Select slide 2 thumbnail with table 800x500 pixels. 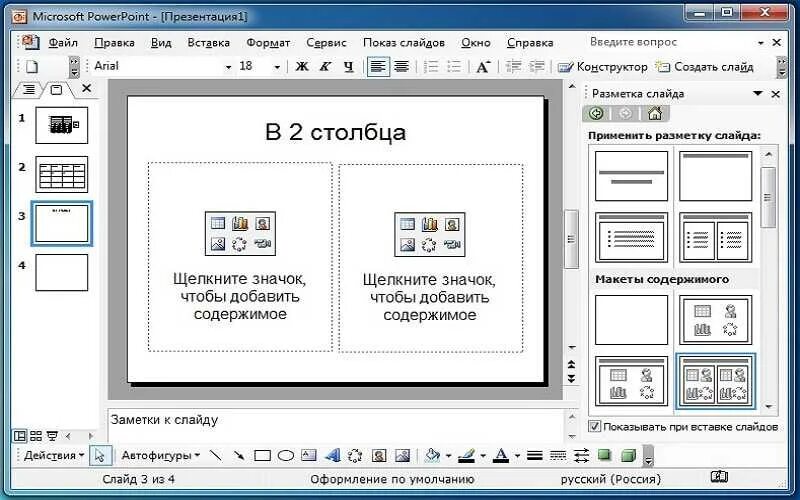62,174
